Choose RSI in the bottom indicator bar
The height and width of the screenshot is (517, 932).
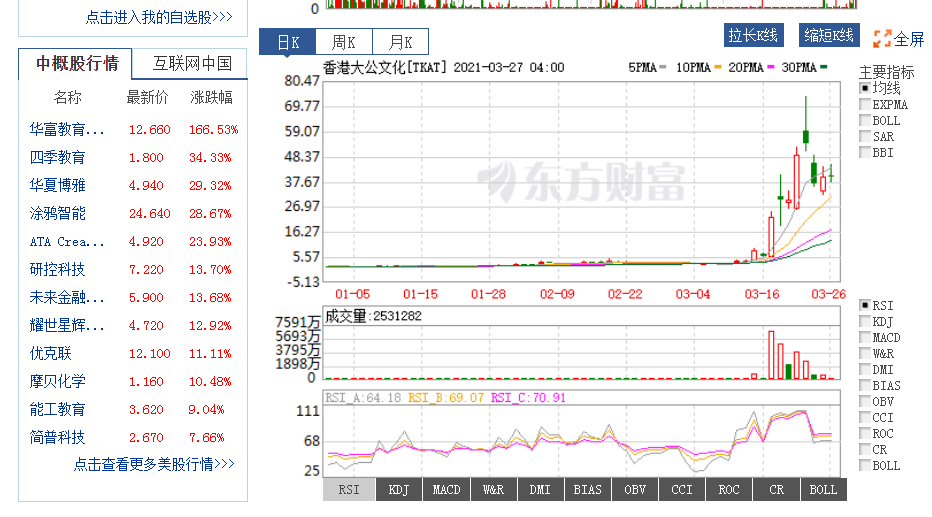(x=349, y=490)
